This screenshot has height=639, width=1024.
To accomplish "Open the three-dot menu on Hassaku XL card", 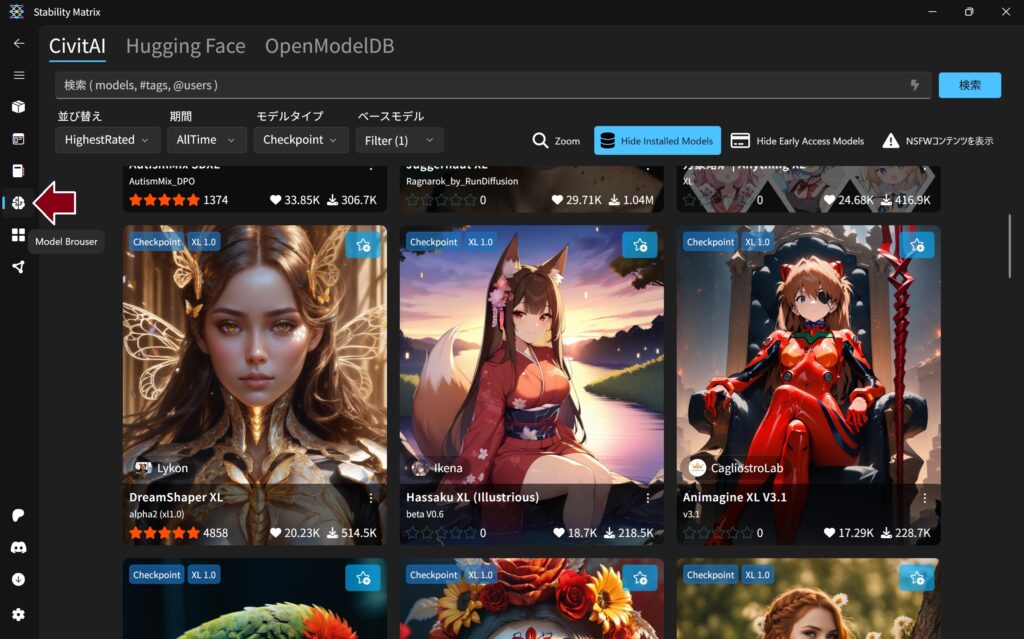I will 648,497.
